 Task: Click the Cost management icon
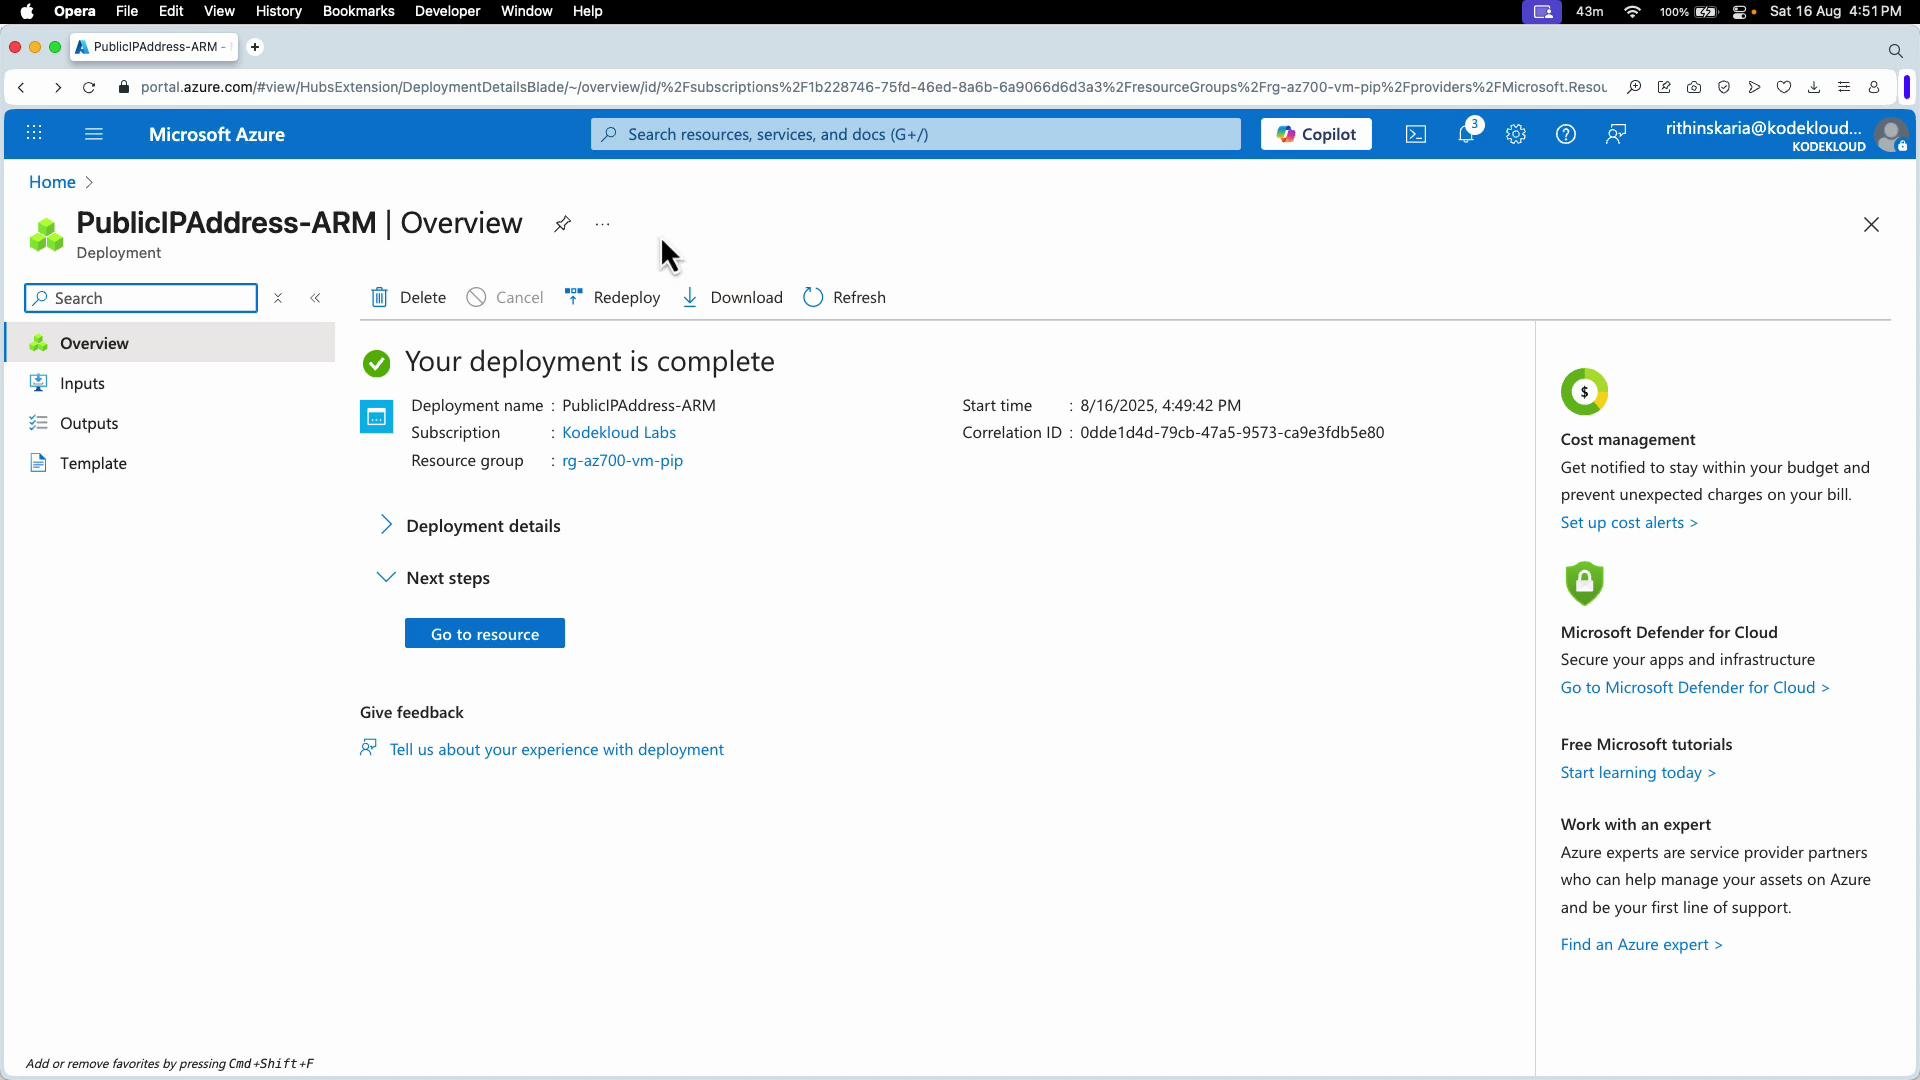pyautogui.click(x=1584, y=392)
